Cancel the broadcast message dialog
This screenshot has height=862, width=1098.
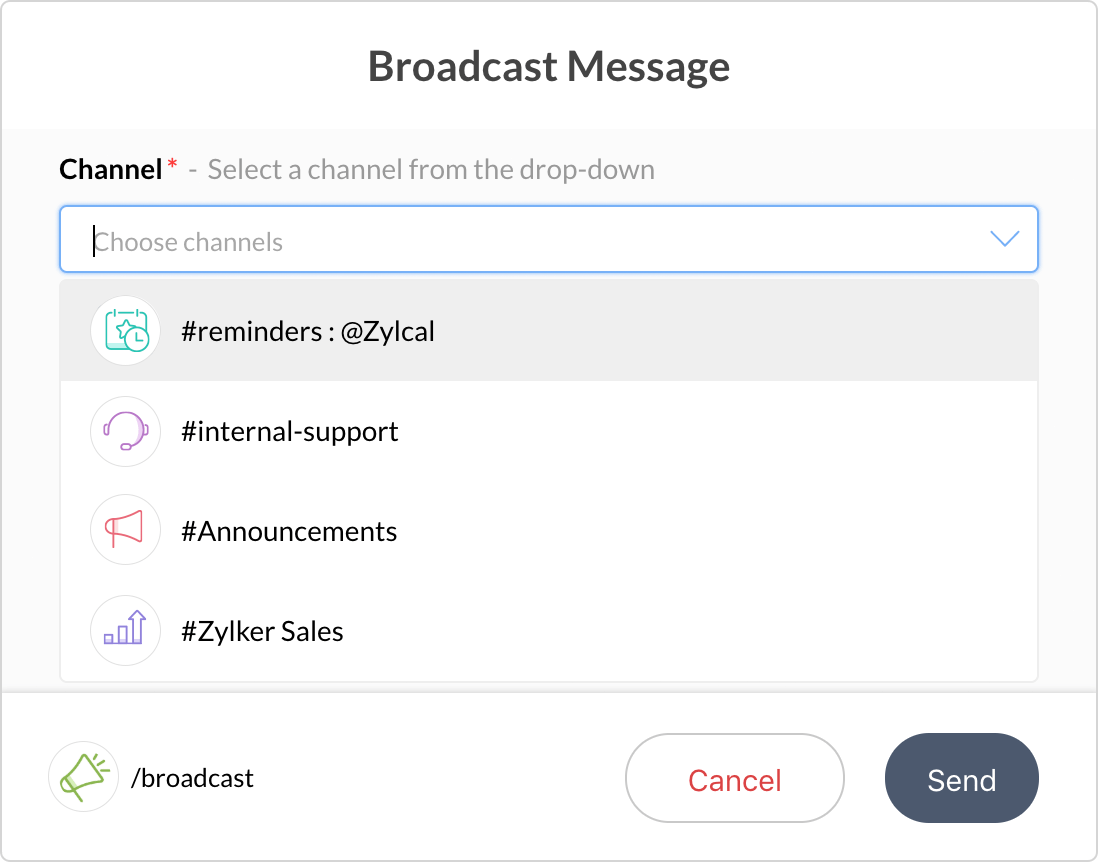pyautogui.click(x=735, y=780)
